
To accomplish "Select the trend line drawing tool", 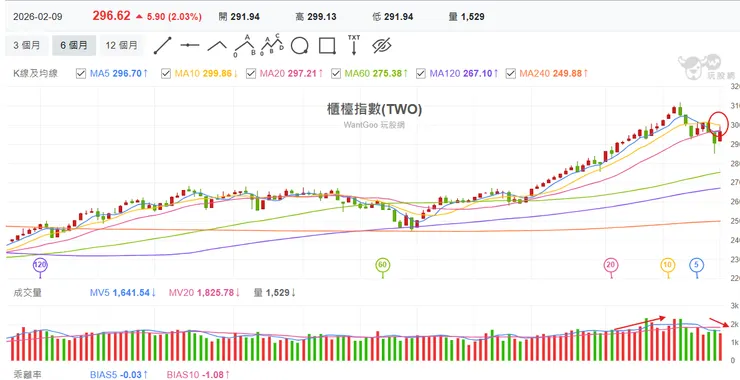I will (162, 45).
